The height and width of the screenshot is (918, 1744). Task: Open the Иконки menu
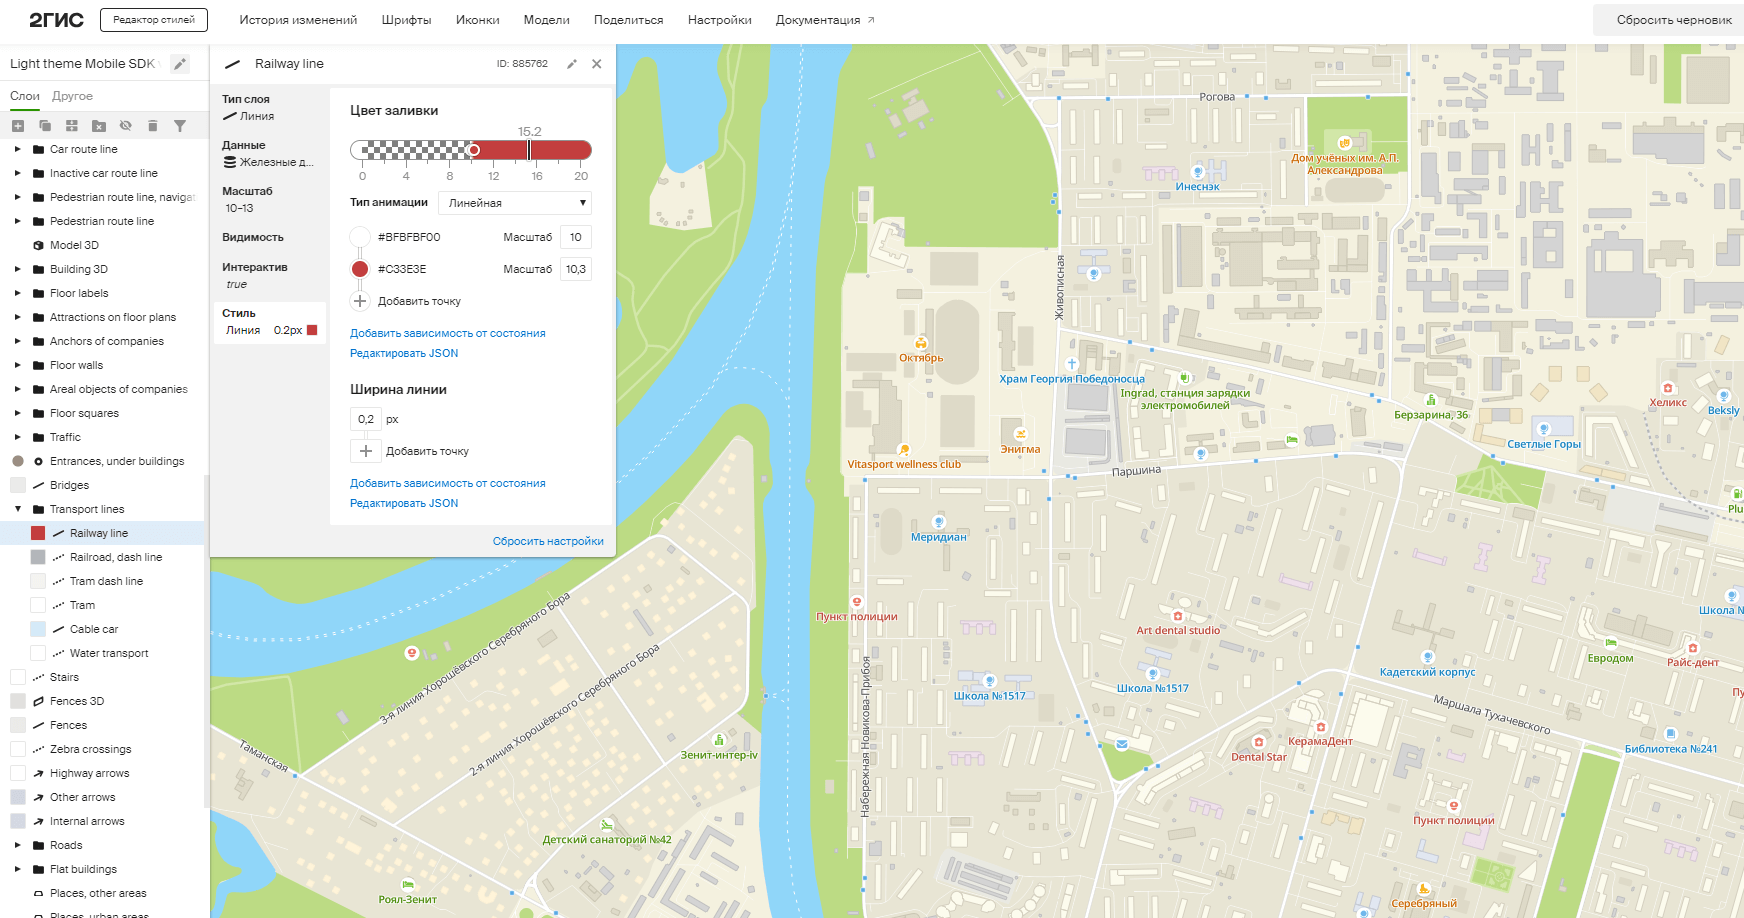coord(478,20)
